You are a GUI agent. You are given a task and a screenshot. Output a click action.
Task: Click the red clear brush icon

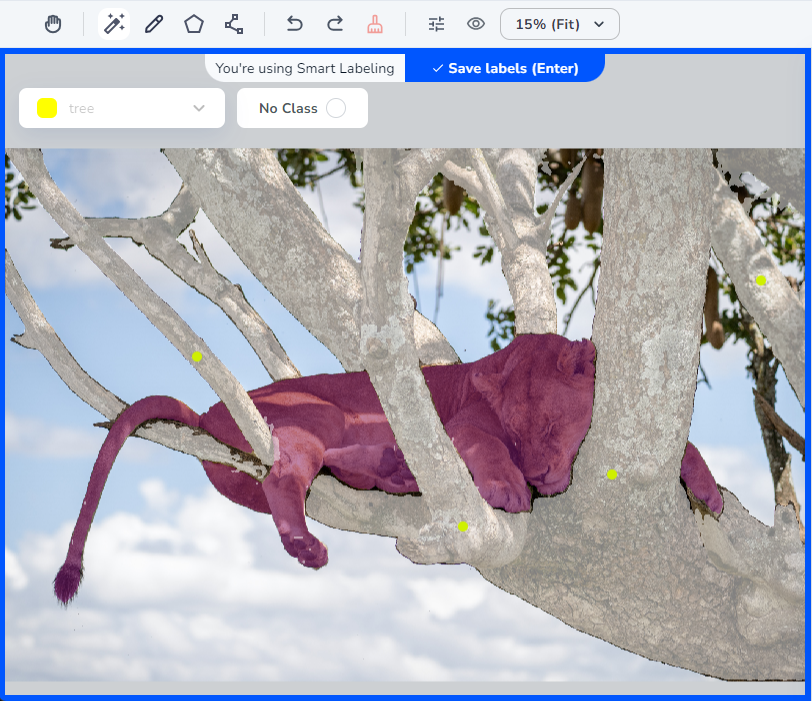pyautogui.click(x=375, y=24)
